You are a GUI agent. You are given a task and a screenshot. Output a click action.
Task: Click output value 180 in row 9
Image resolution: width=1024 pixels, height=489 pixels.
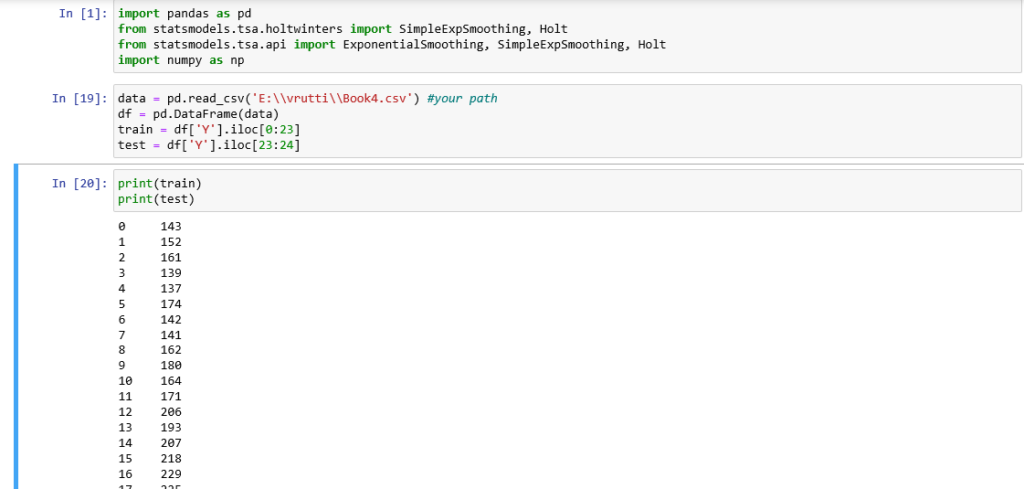click(x=170, y=366)
